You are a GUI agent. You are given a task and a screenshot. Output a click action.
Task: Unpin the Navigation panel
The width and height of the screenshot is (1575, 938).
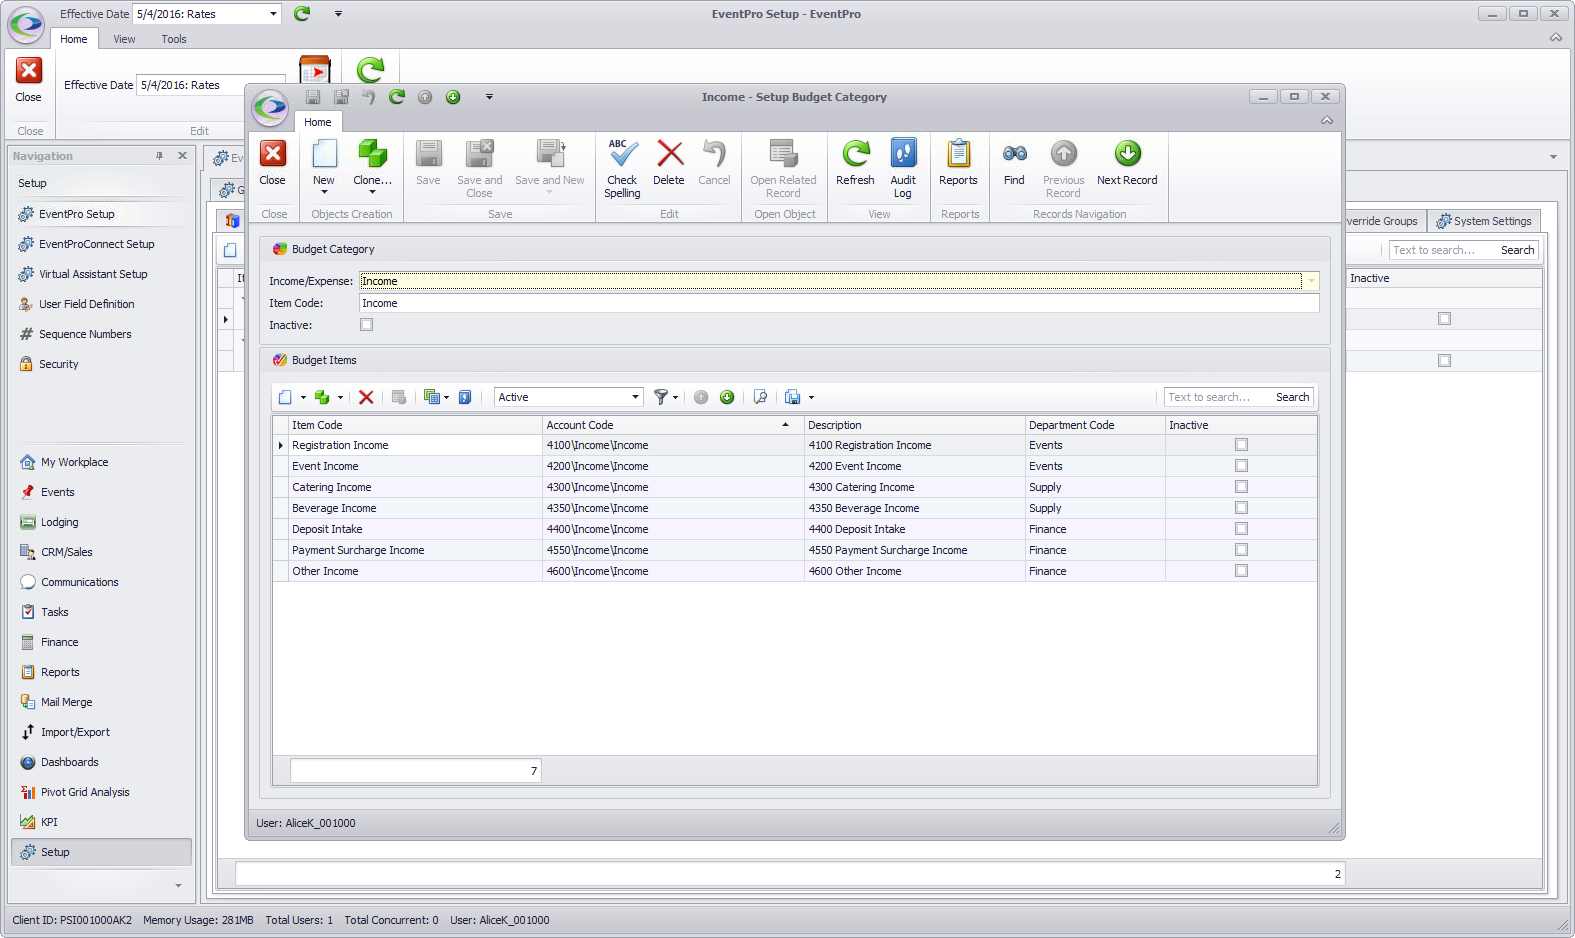(160, 156)
